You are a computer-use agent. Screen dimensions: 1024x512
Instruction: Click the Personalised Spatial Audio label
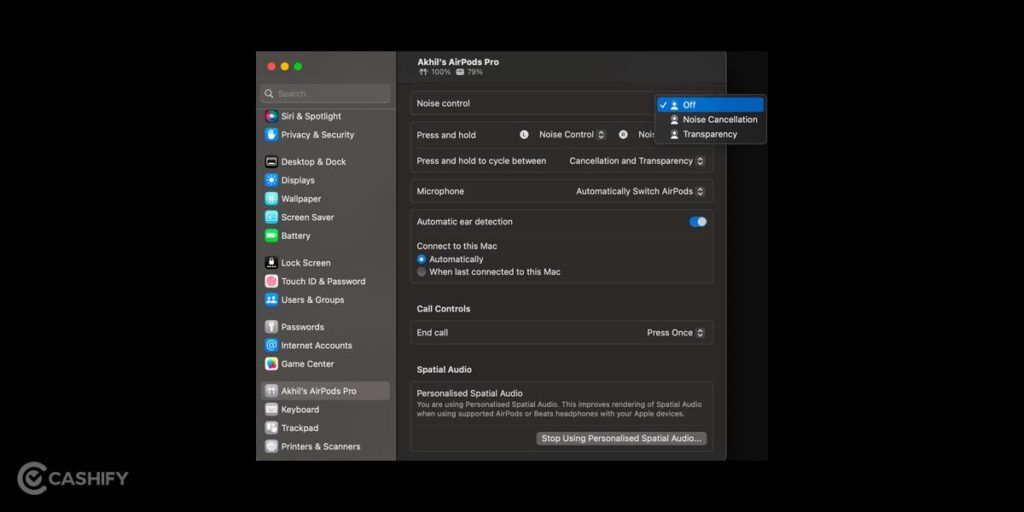coord(470,394)
